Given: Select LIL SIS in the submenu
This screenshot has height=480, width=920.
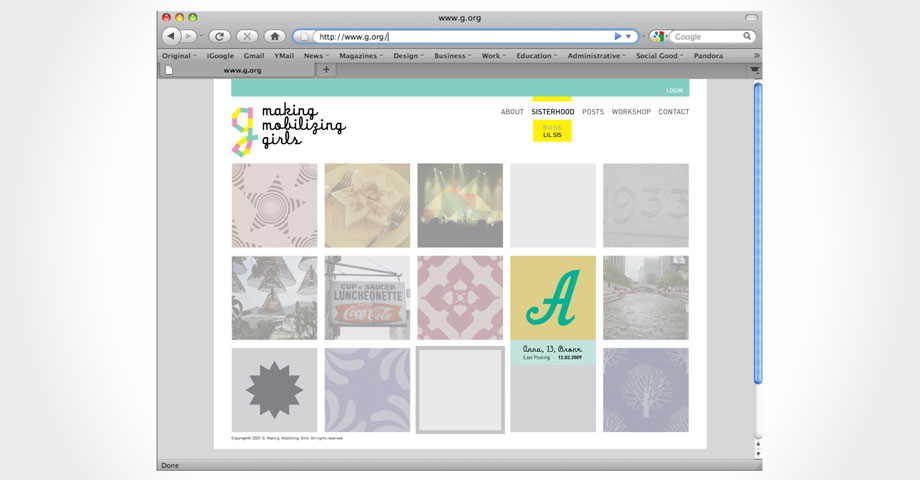Looking at the screenshot, I should (552, 134).
